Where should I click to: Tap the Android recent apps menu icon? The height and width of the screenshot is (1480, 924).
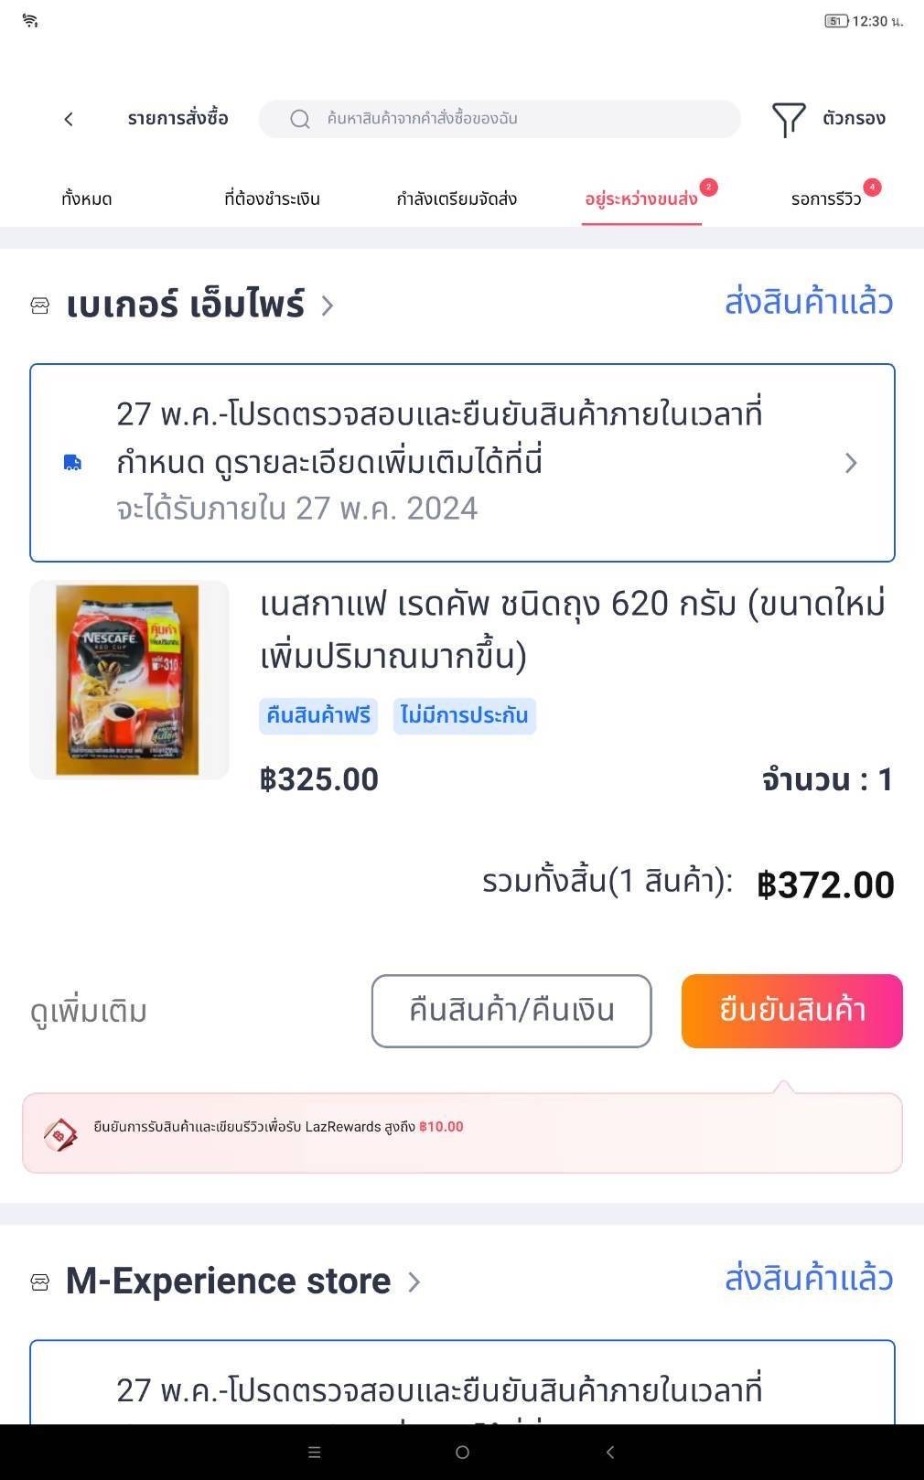314,1452
